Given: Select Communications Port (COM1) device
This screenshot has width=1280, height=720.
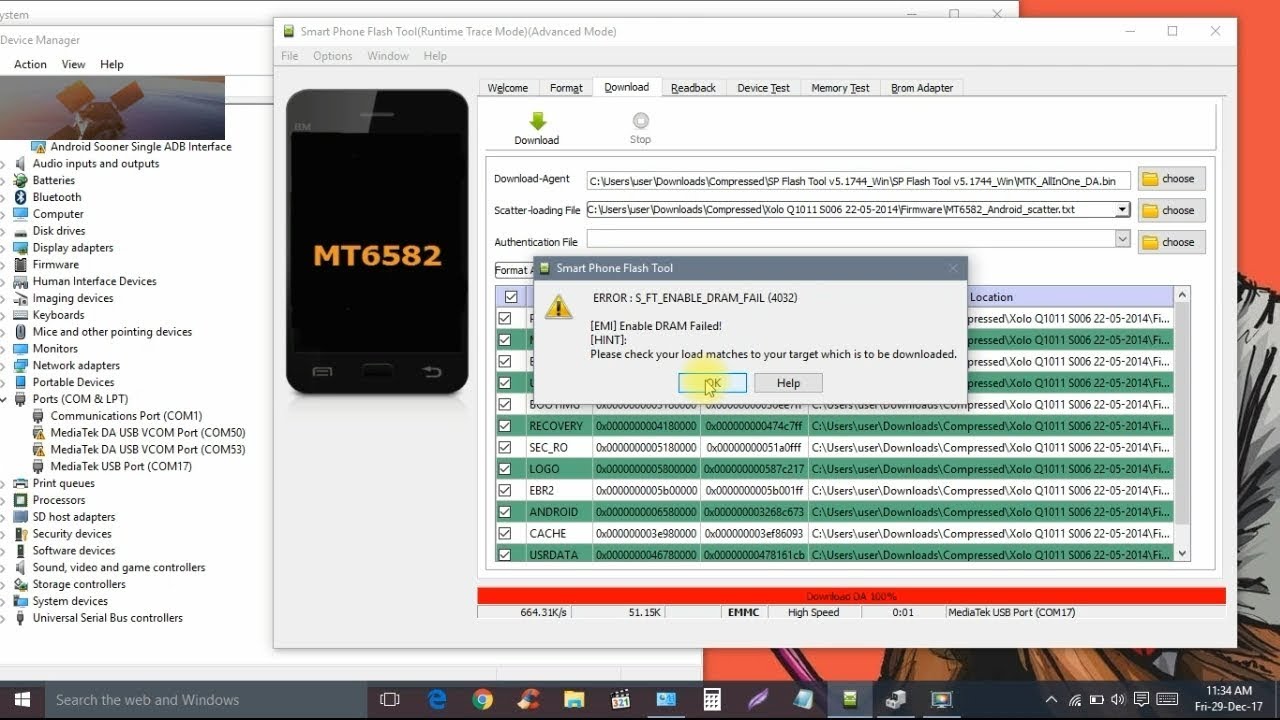Looking at the screenshot, I should pos(126,415).
